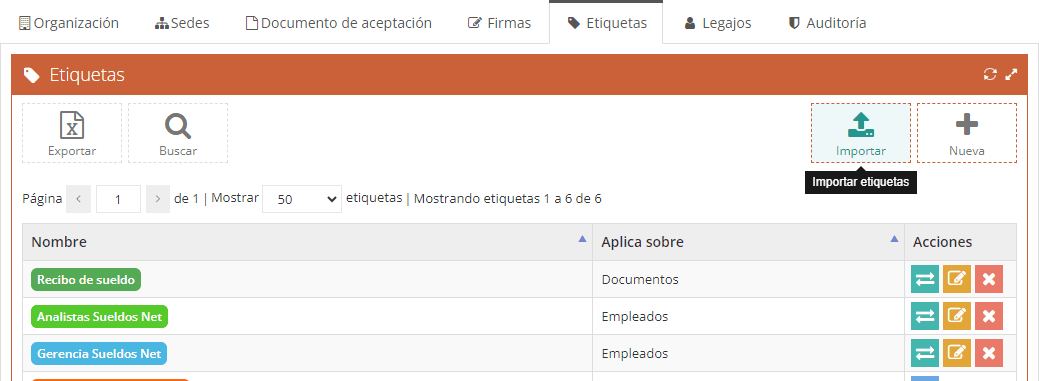
Task: Open the Organización tab
Action: tap(68, 23)
